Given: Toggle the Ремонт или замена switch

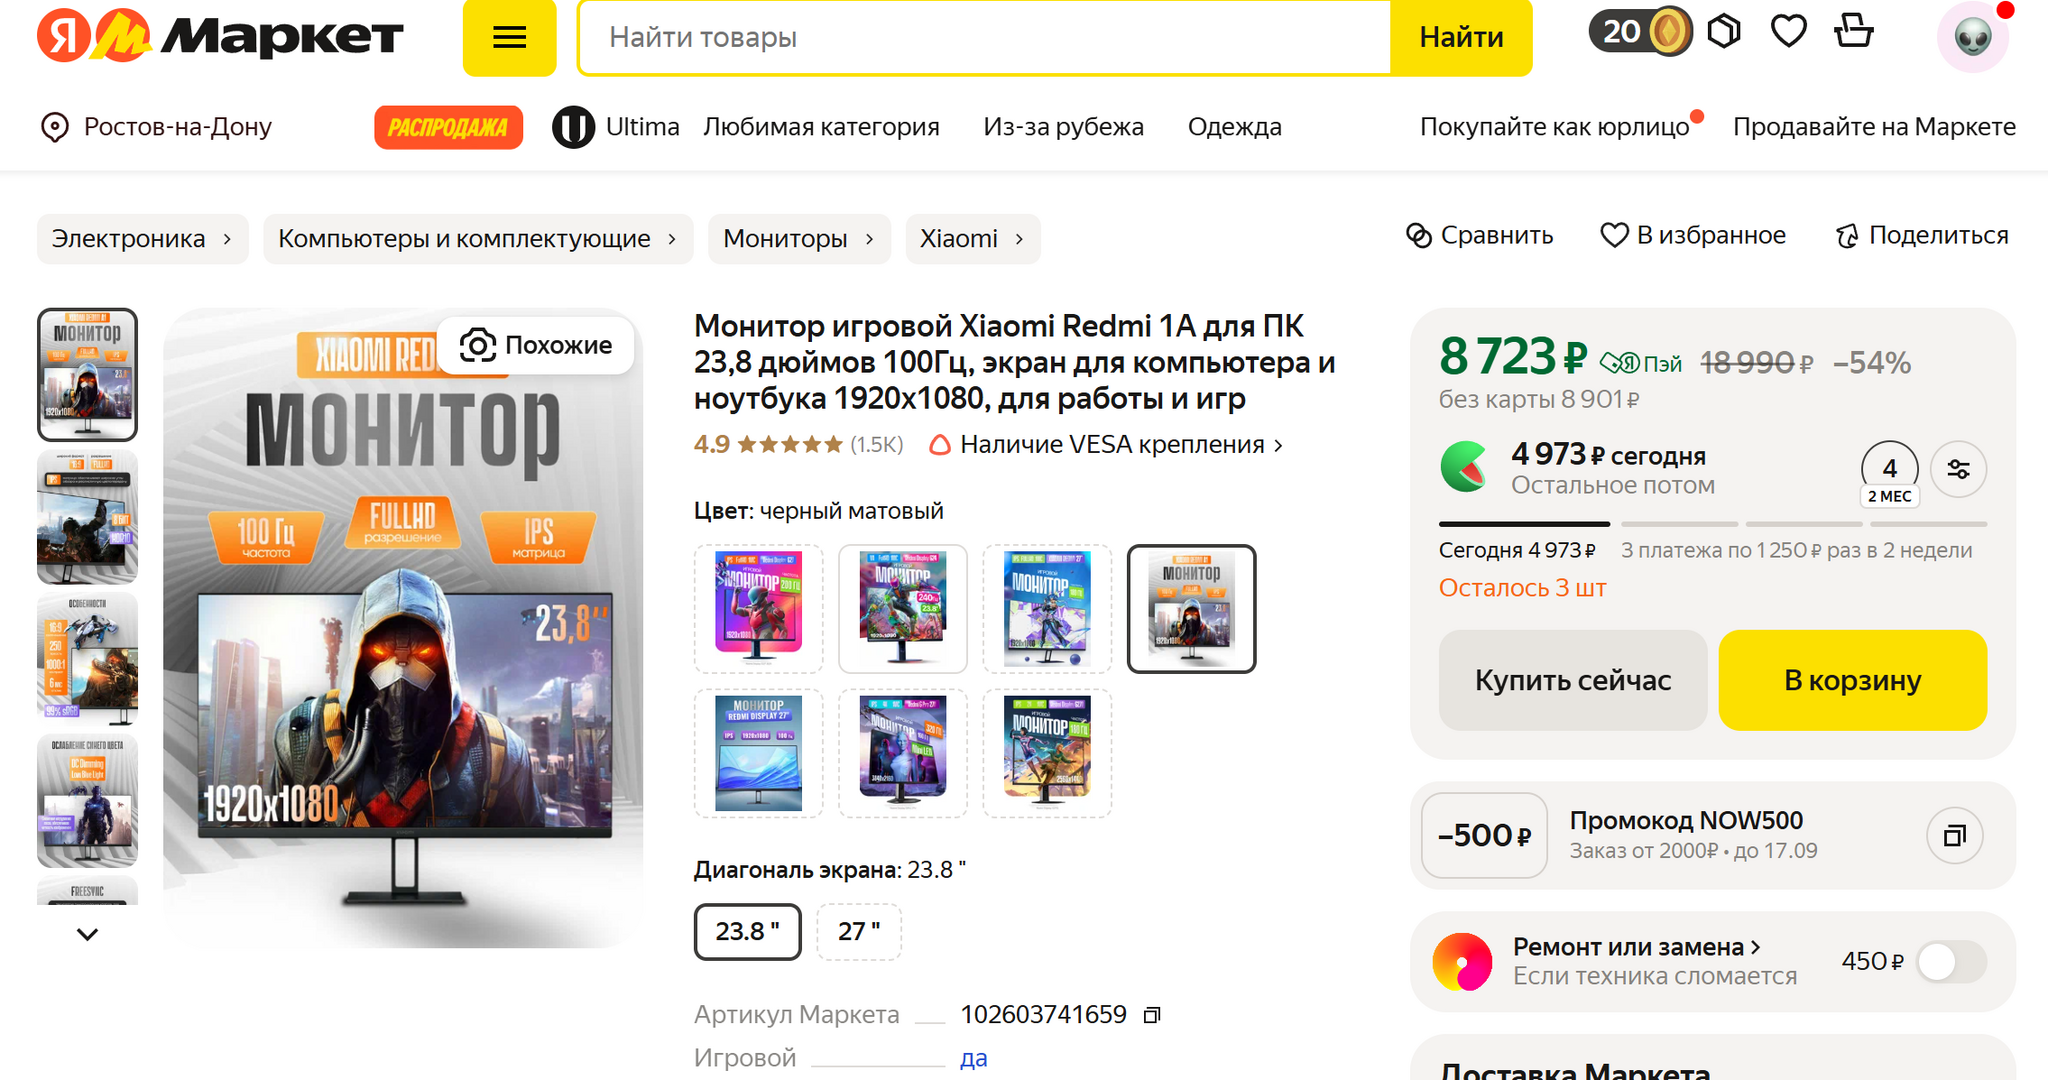Looking at the screenshot, I should click(x=1952, y=962).
